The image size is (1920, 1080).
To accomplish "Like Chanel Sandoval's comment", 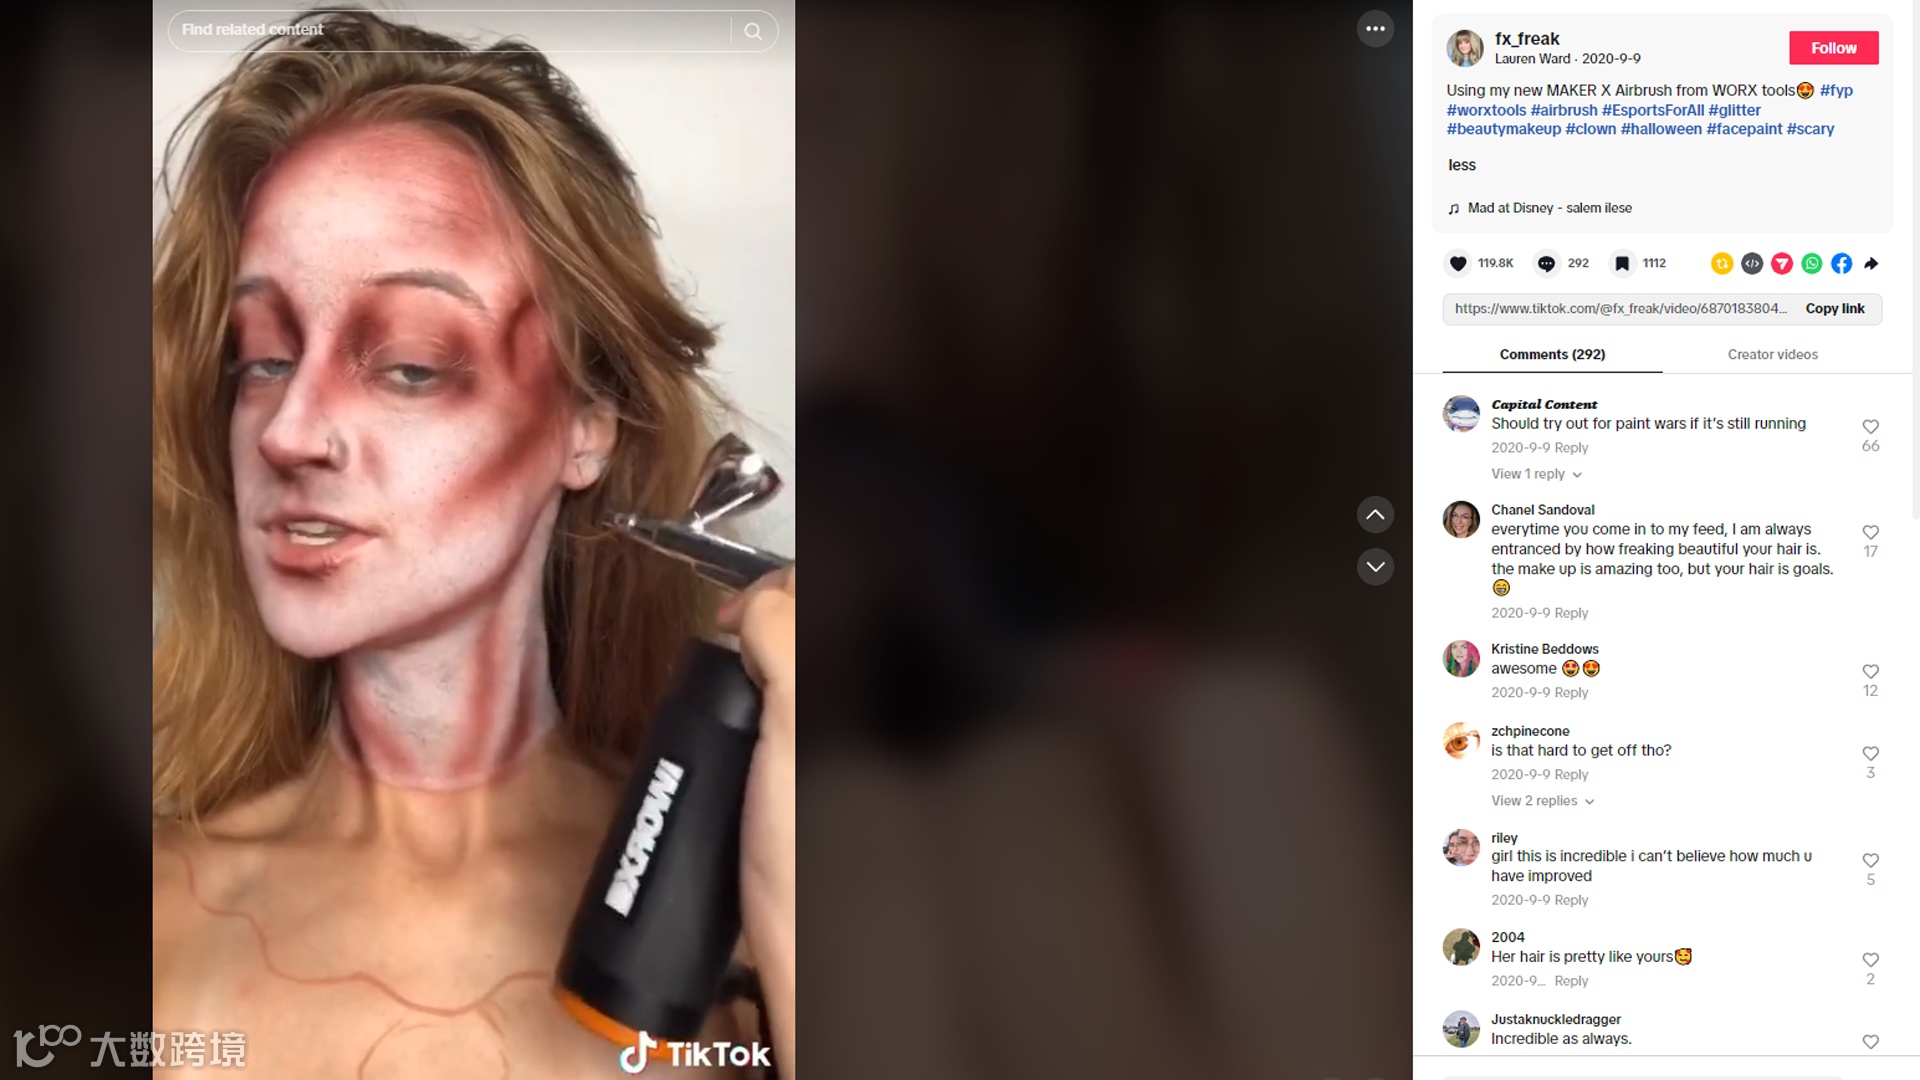I will pos(1870,532).
